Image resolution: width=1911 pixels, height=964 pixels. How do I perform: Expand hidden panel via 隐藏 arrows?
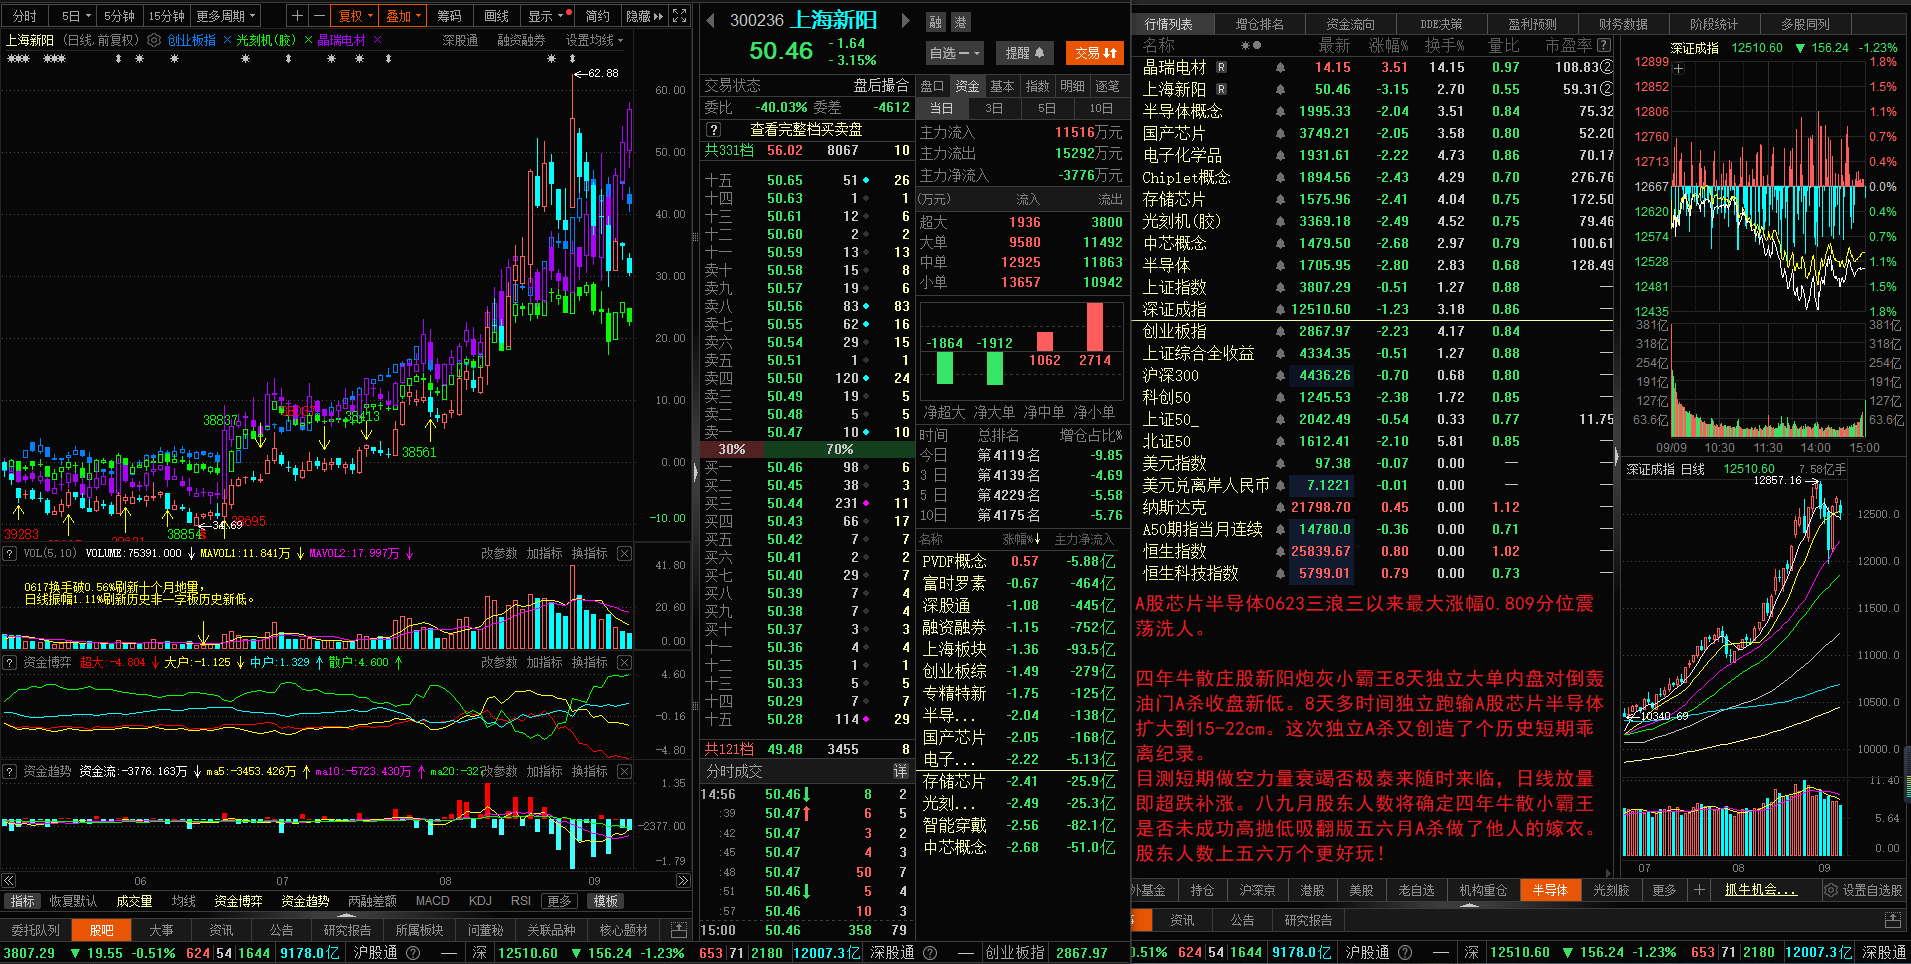click(644, 16)
